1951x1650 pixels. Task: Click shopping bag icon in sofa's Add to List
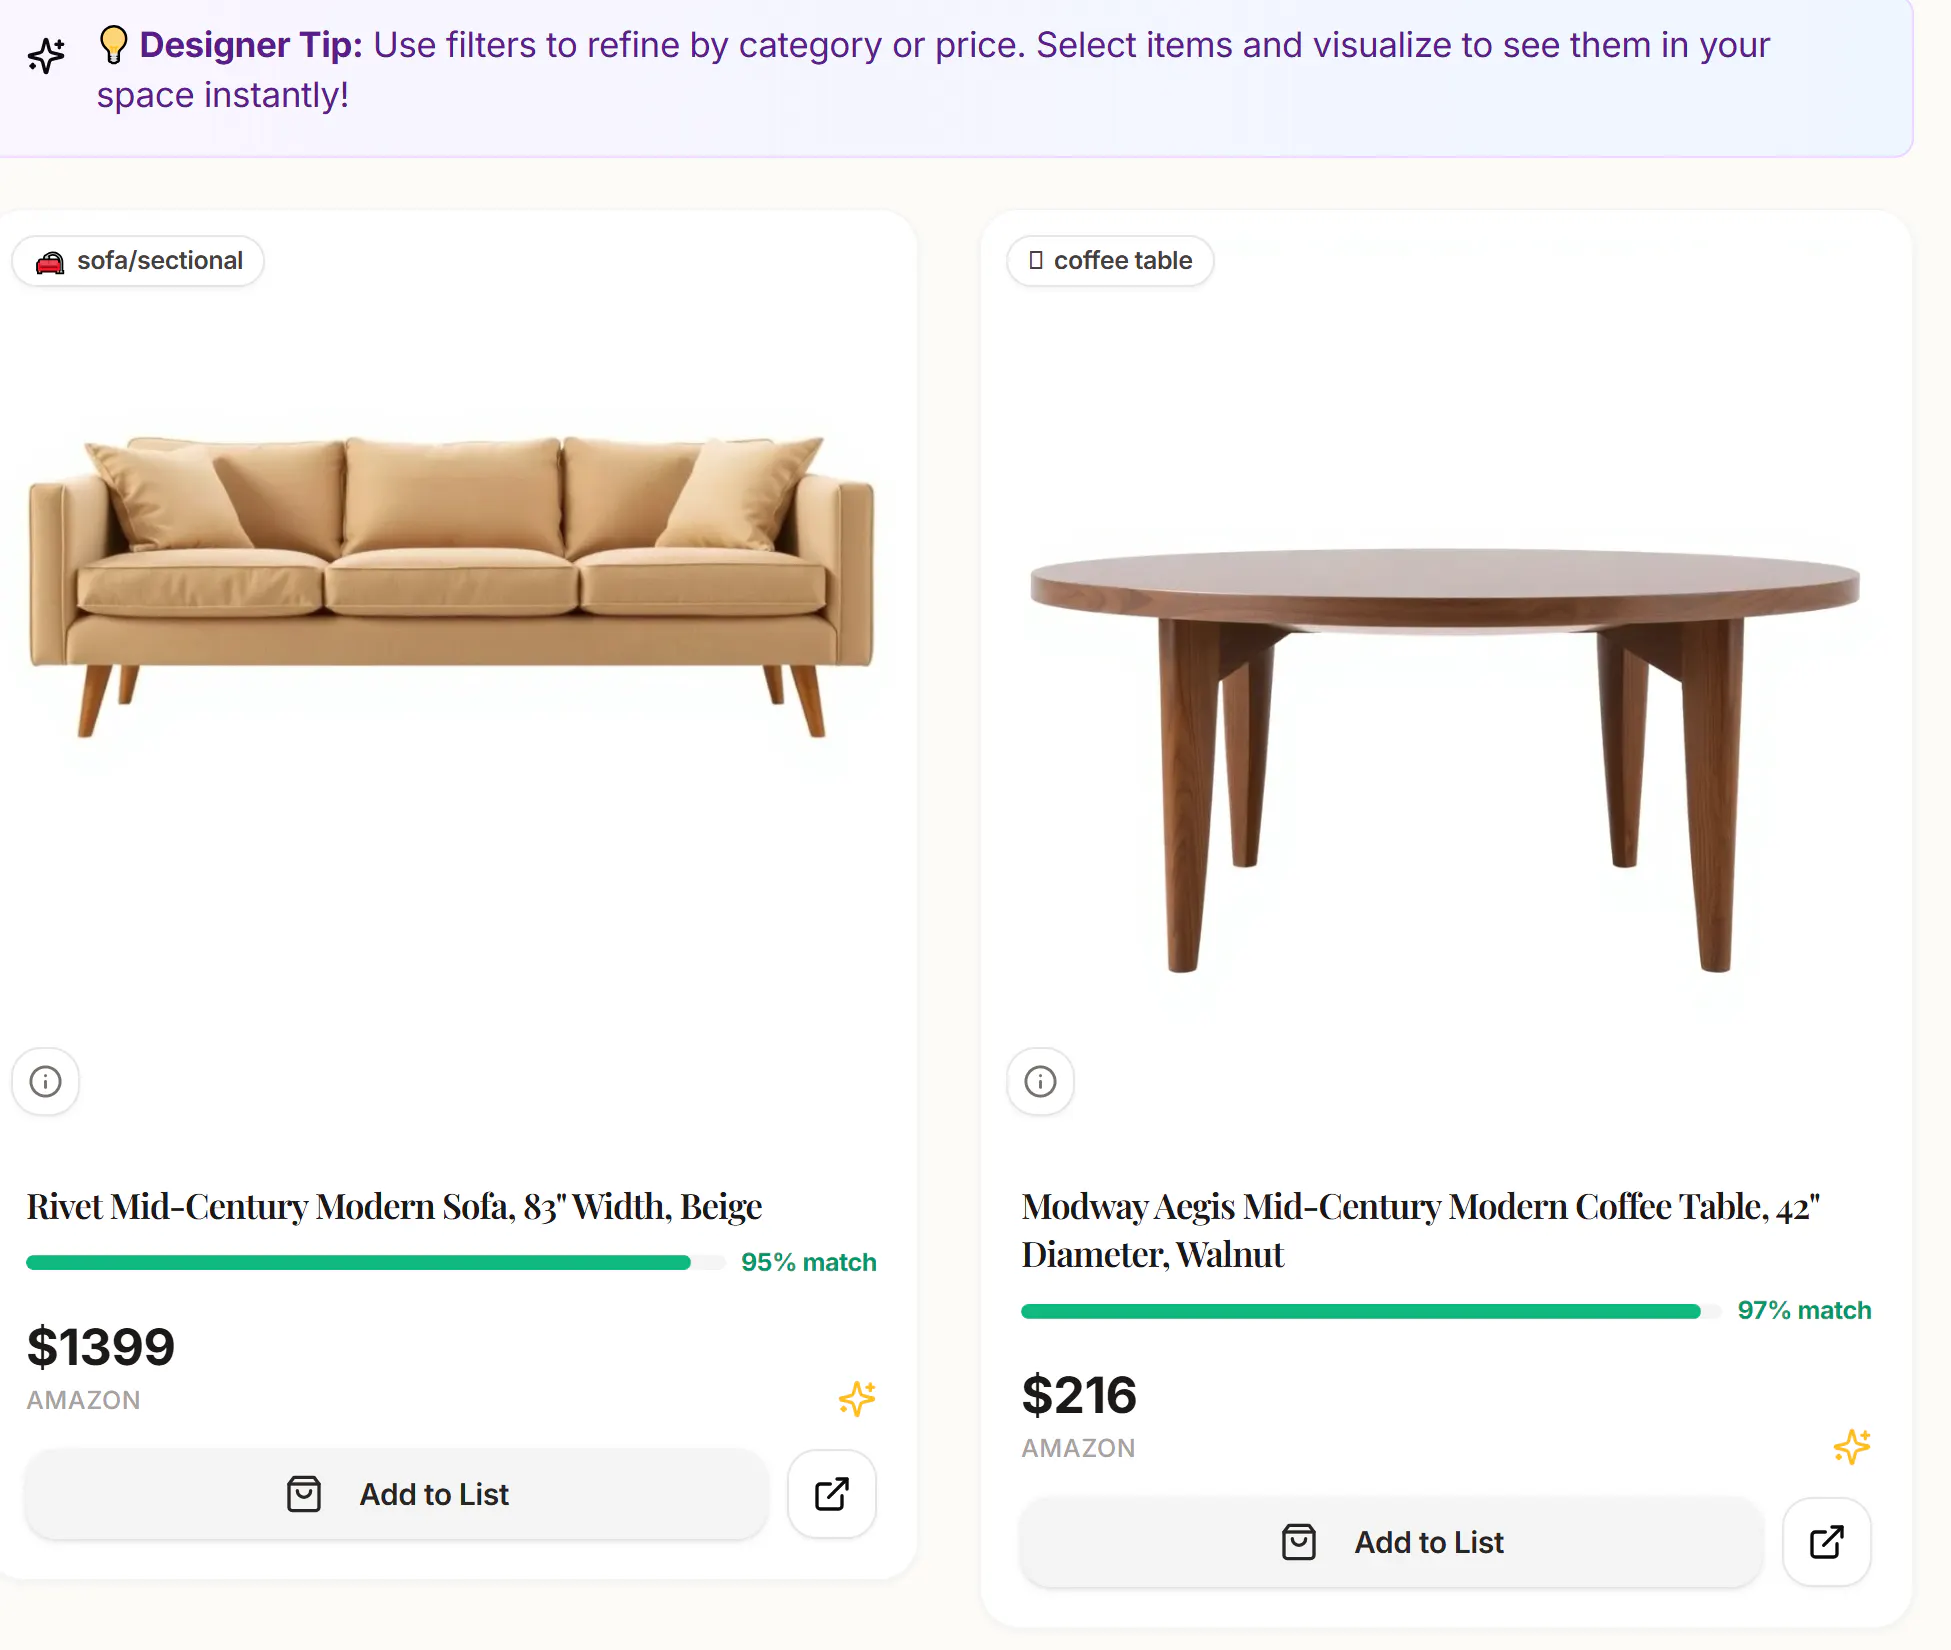click(304, 1494)
